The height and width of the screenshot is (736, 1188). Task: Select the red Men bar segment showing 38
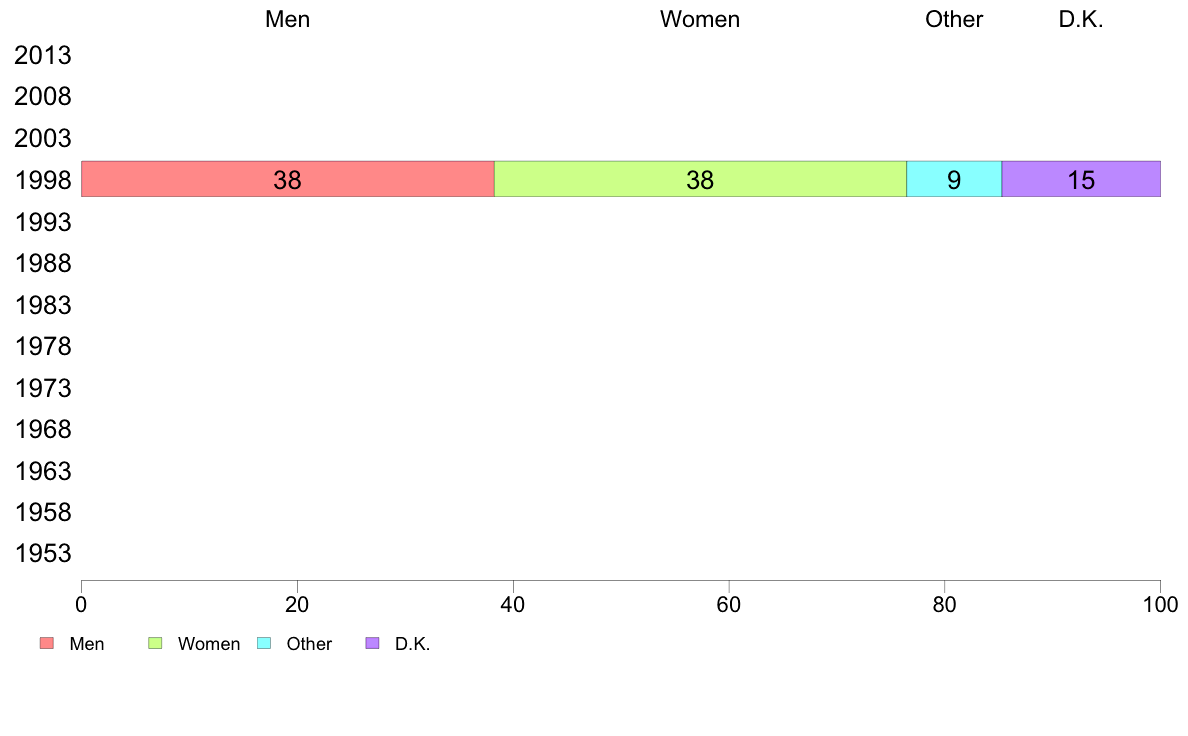(x=288, y=179)
